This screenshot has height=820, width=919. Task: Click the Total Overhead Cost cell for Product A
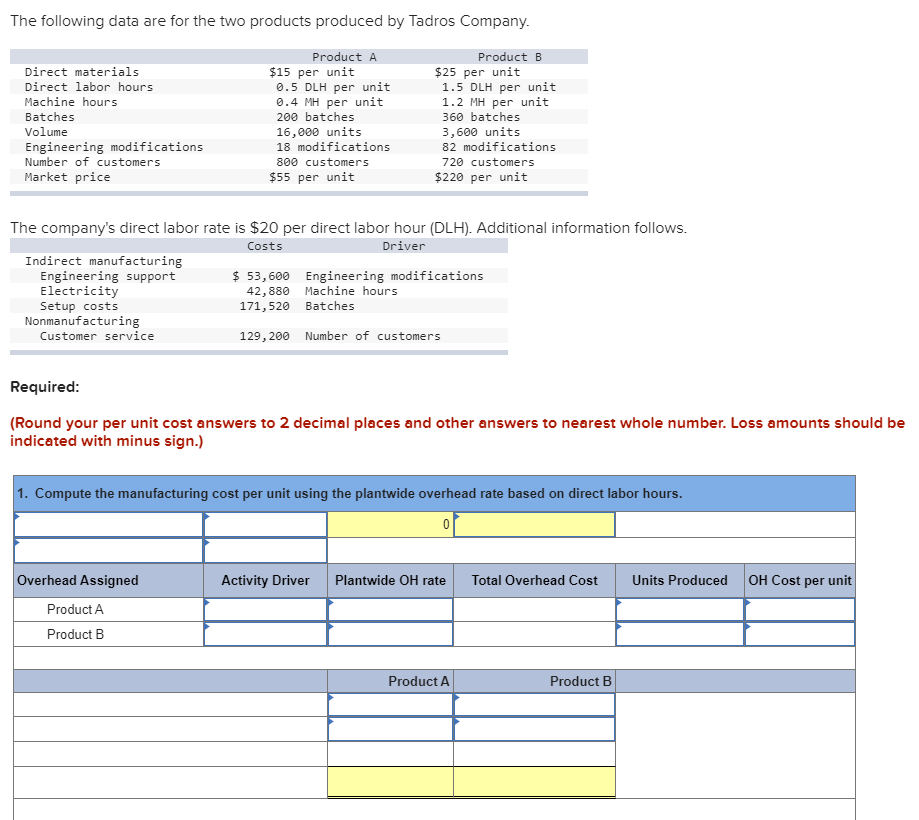coord(533,609)
